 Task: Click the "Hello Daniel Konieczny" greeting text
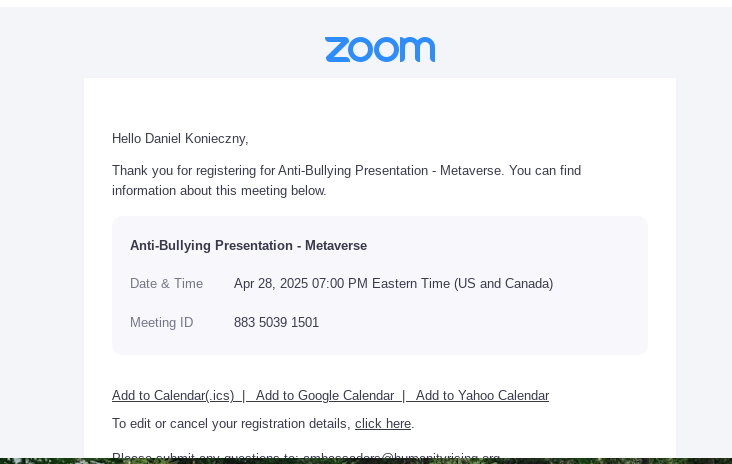pos(180,139)
